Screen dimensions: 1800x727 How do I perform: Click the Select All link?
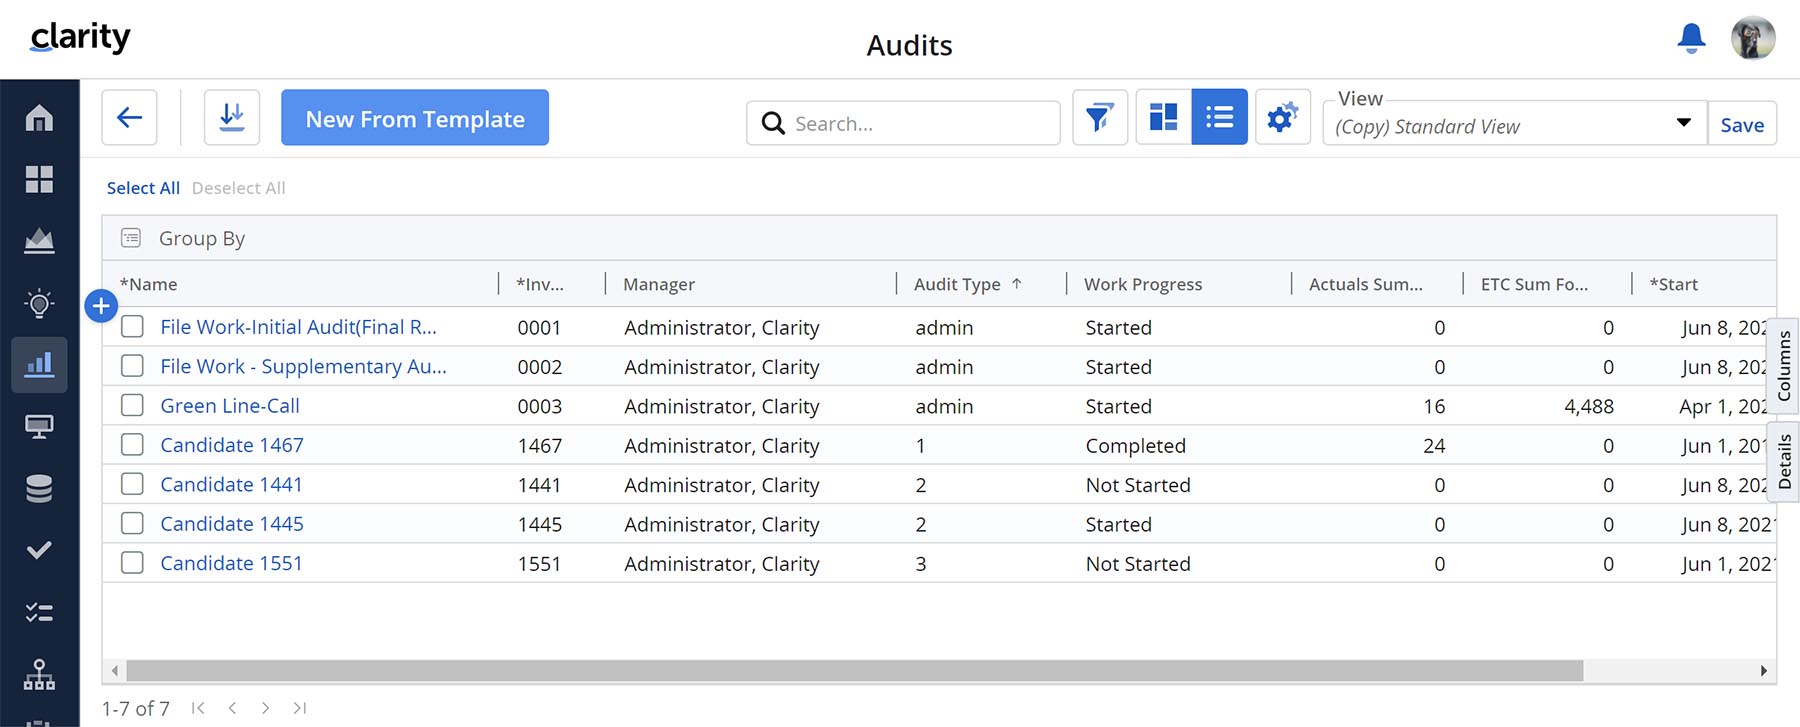click(x=143, y=188)
